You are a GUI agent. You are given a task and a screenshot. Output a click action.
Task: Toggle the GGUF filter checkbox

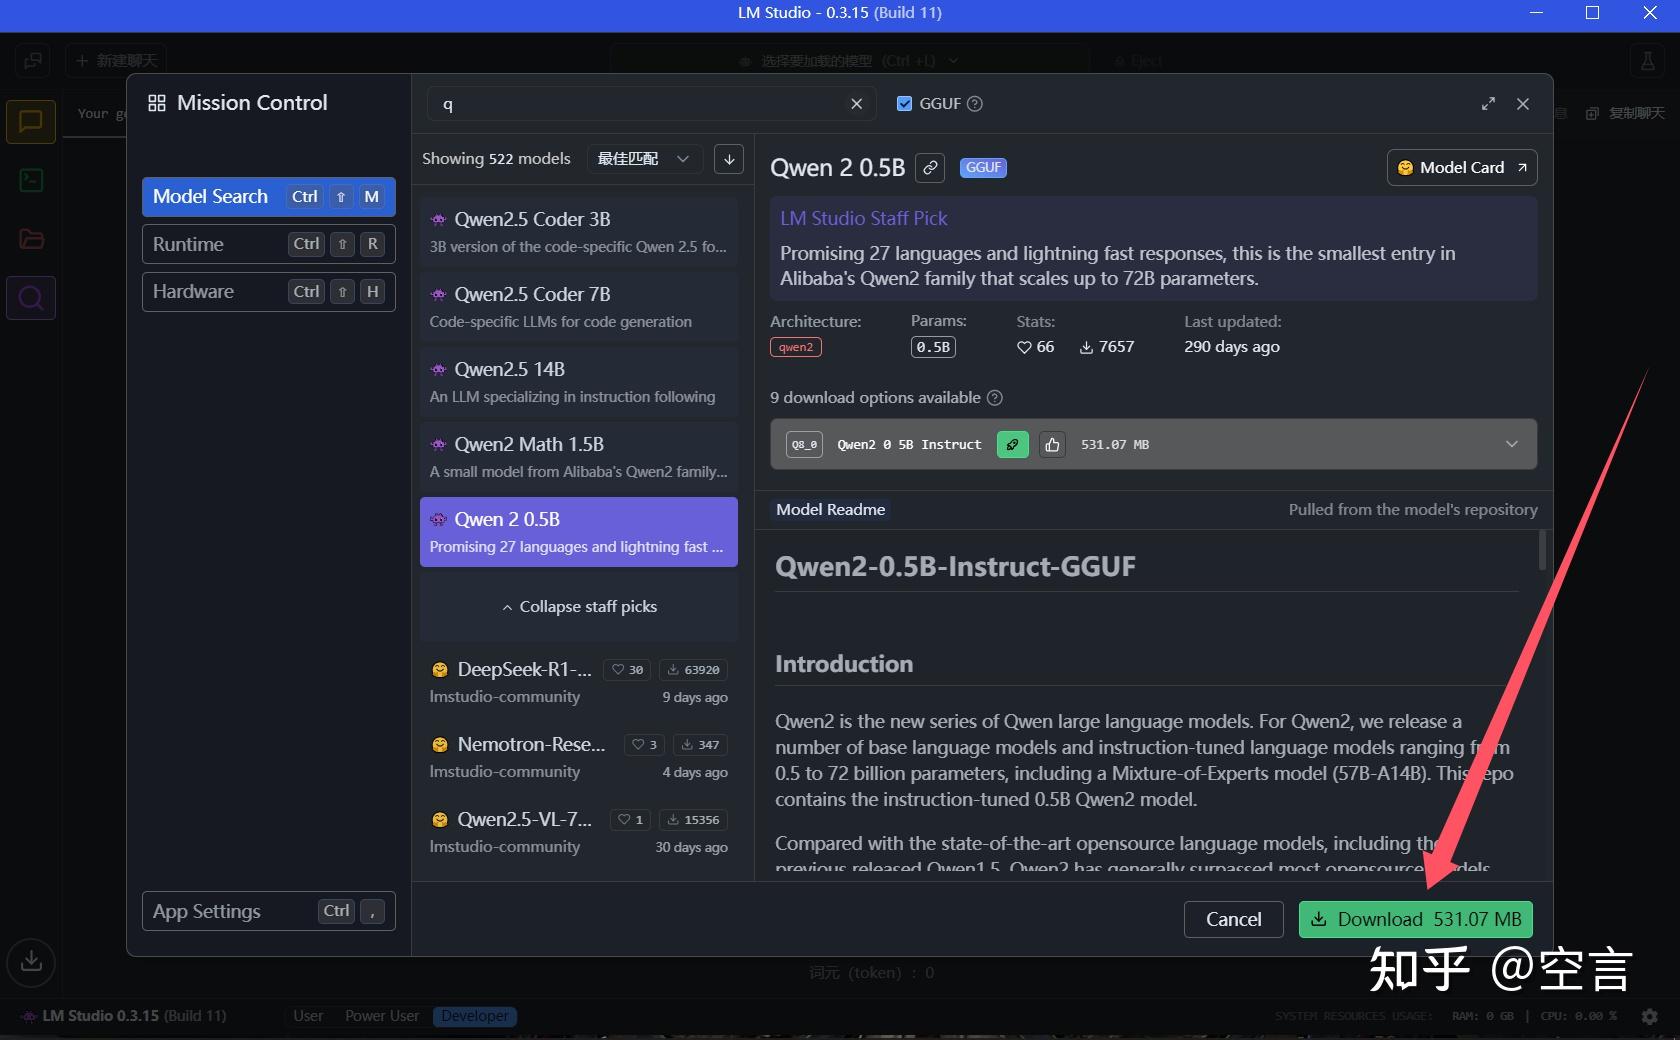[904, 103]
